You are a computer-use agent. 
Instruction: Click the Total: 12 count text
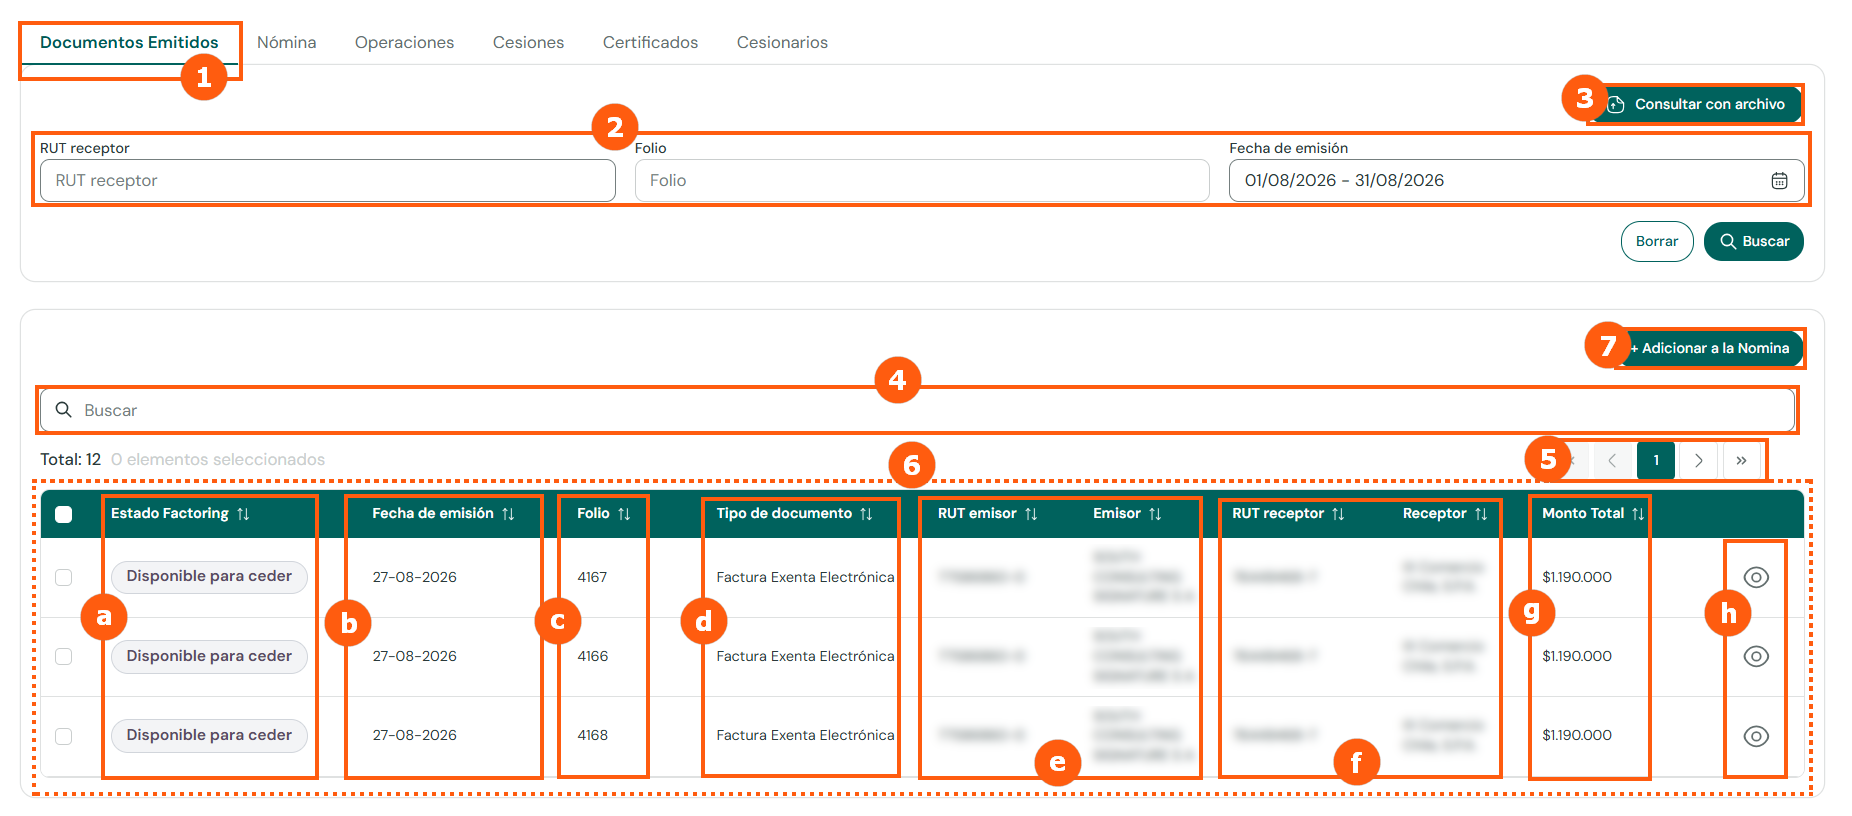tap(70, 460)
